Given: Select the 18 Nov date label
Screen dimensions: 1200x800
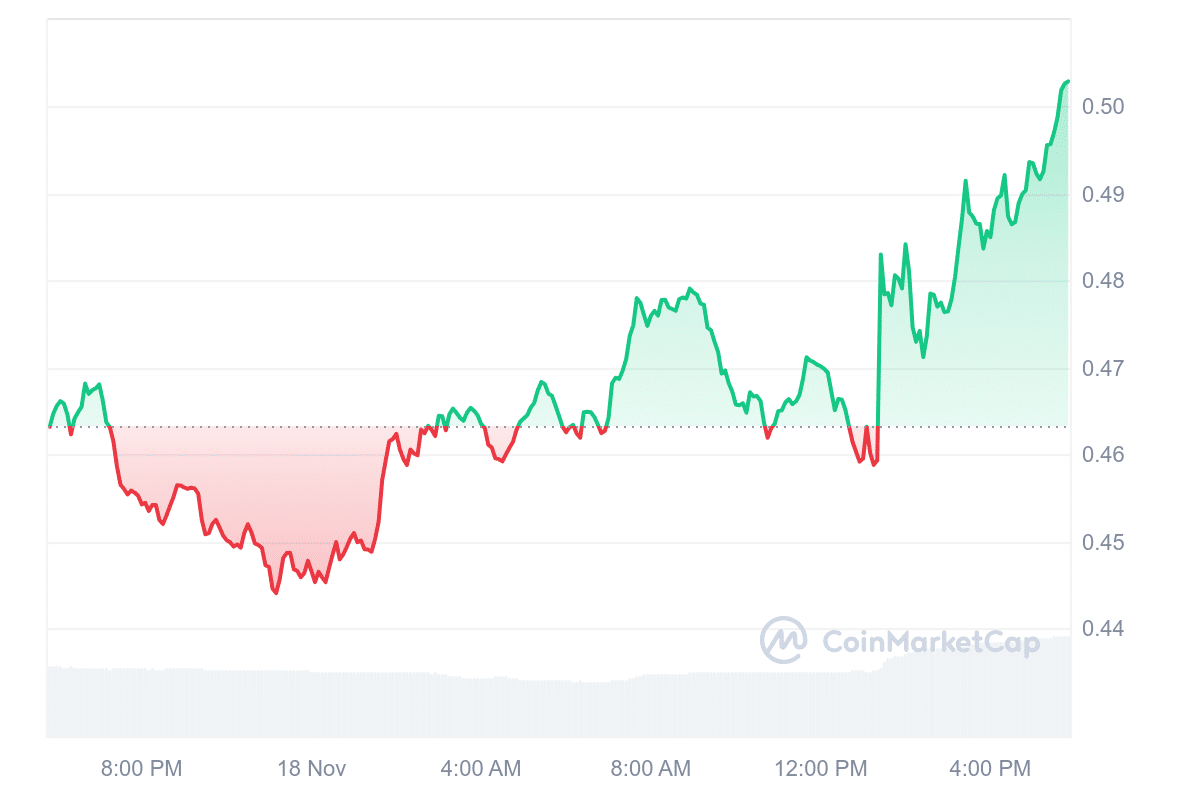Looking at the screenshot, I should pyautogui.click(x=312, y=768).
